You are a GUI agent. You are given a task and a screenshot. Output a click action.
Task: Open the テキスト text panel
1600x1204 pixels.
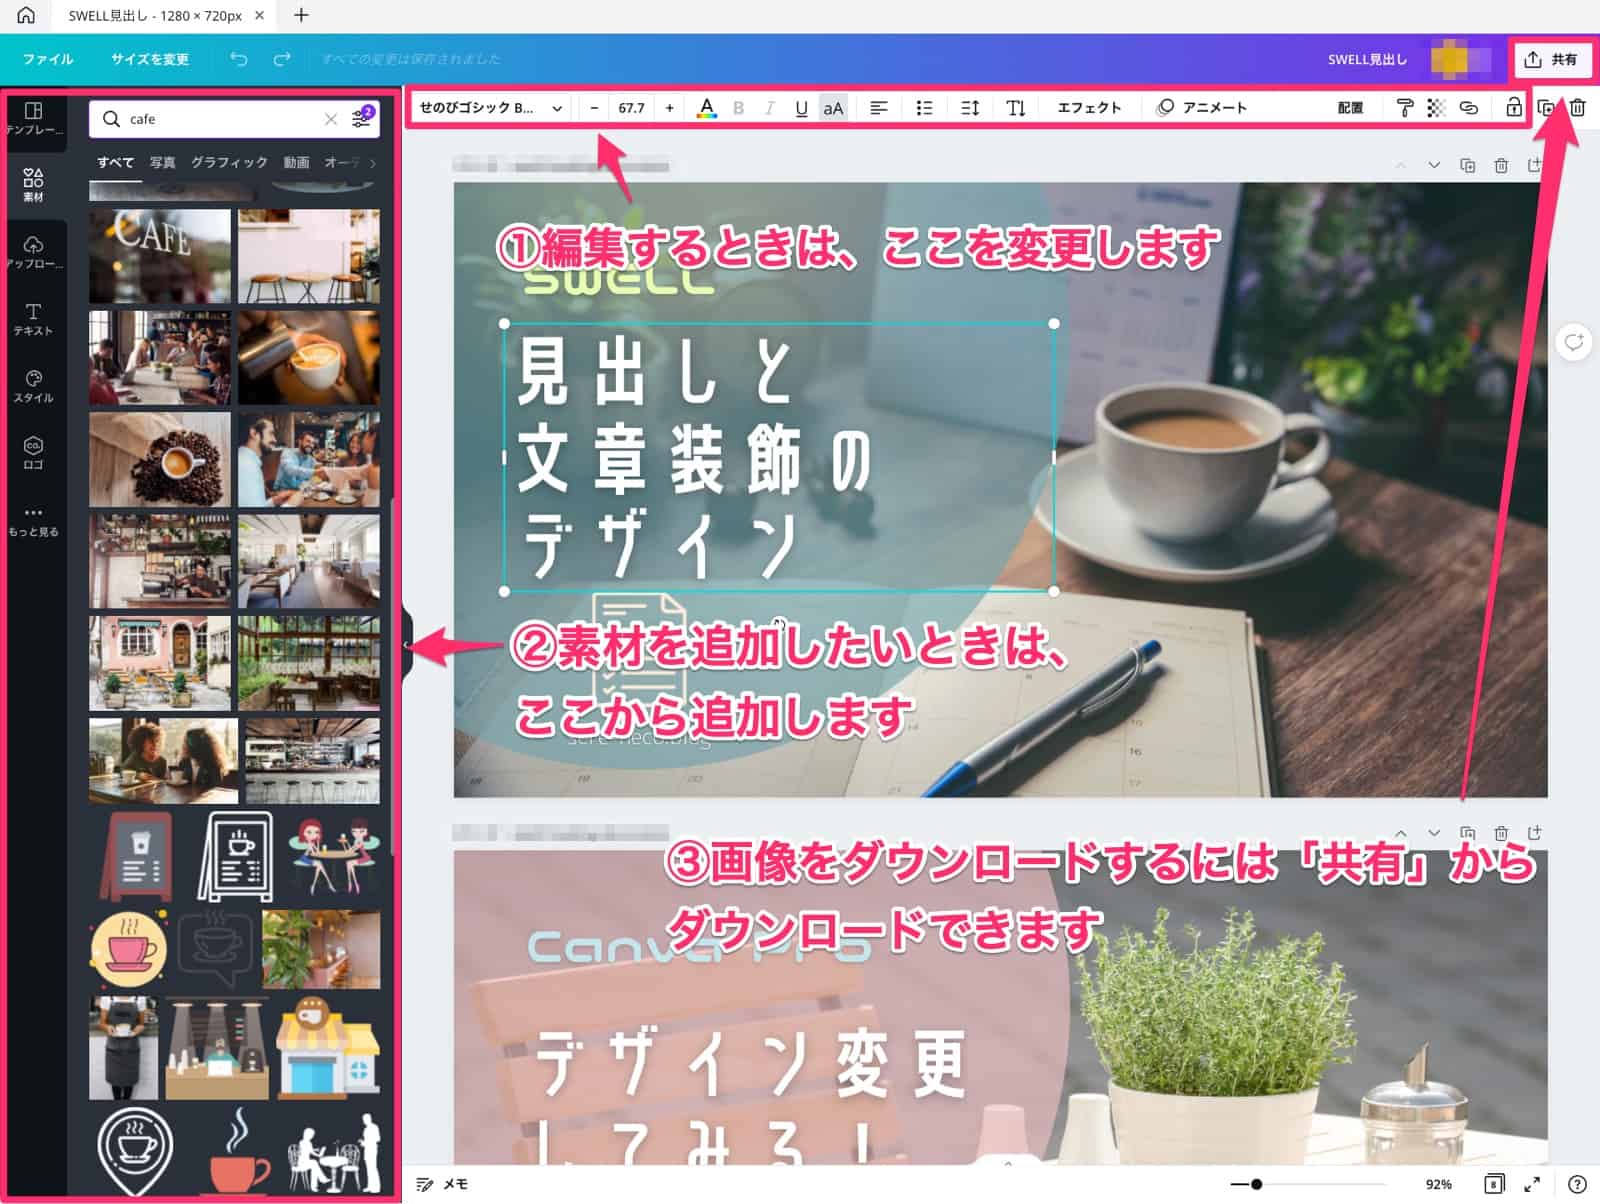[33, 319]
